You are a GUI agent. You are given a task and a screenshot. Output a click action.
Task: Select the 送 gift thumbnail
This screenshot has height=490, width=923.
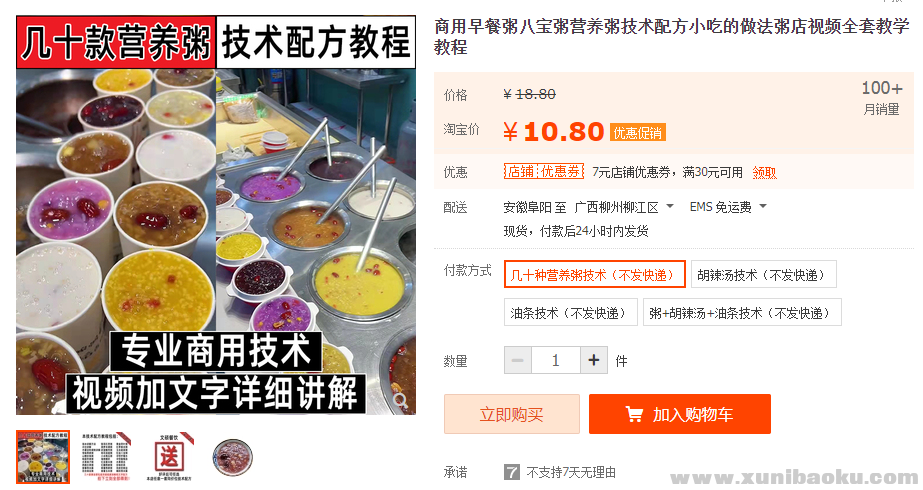coord(169,457)
